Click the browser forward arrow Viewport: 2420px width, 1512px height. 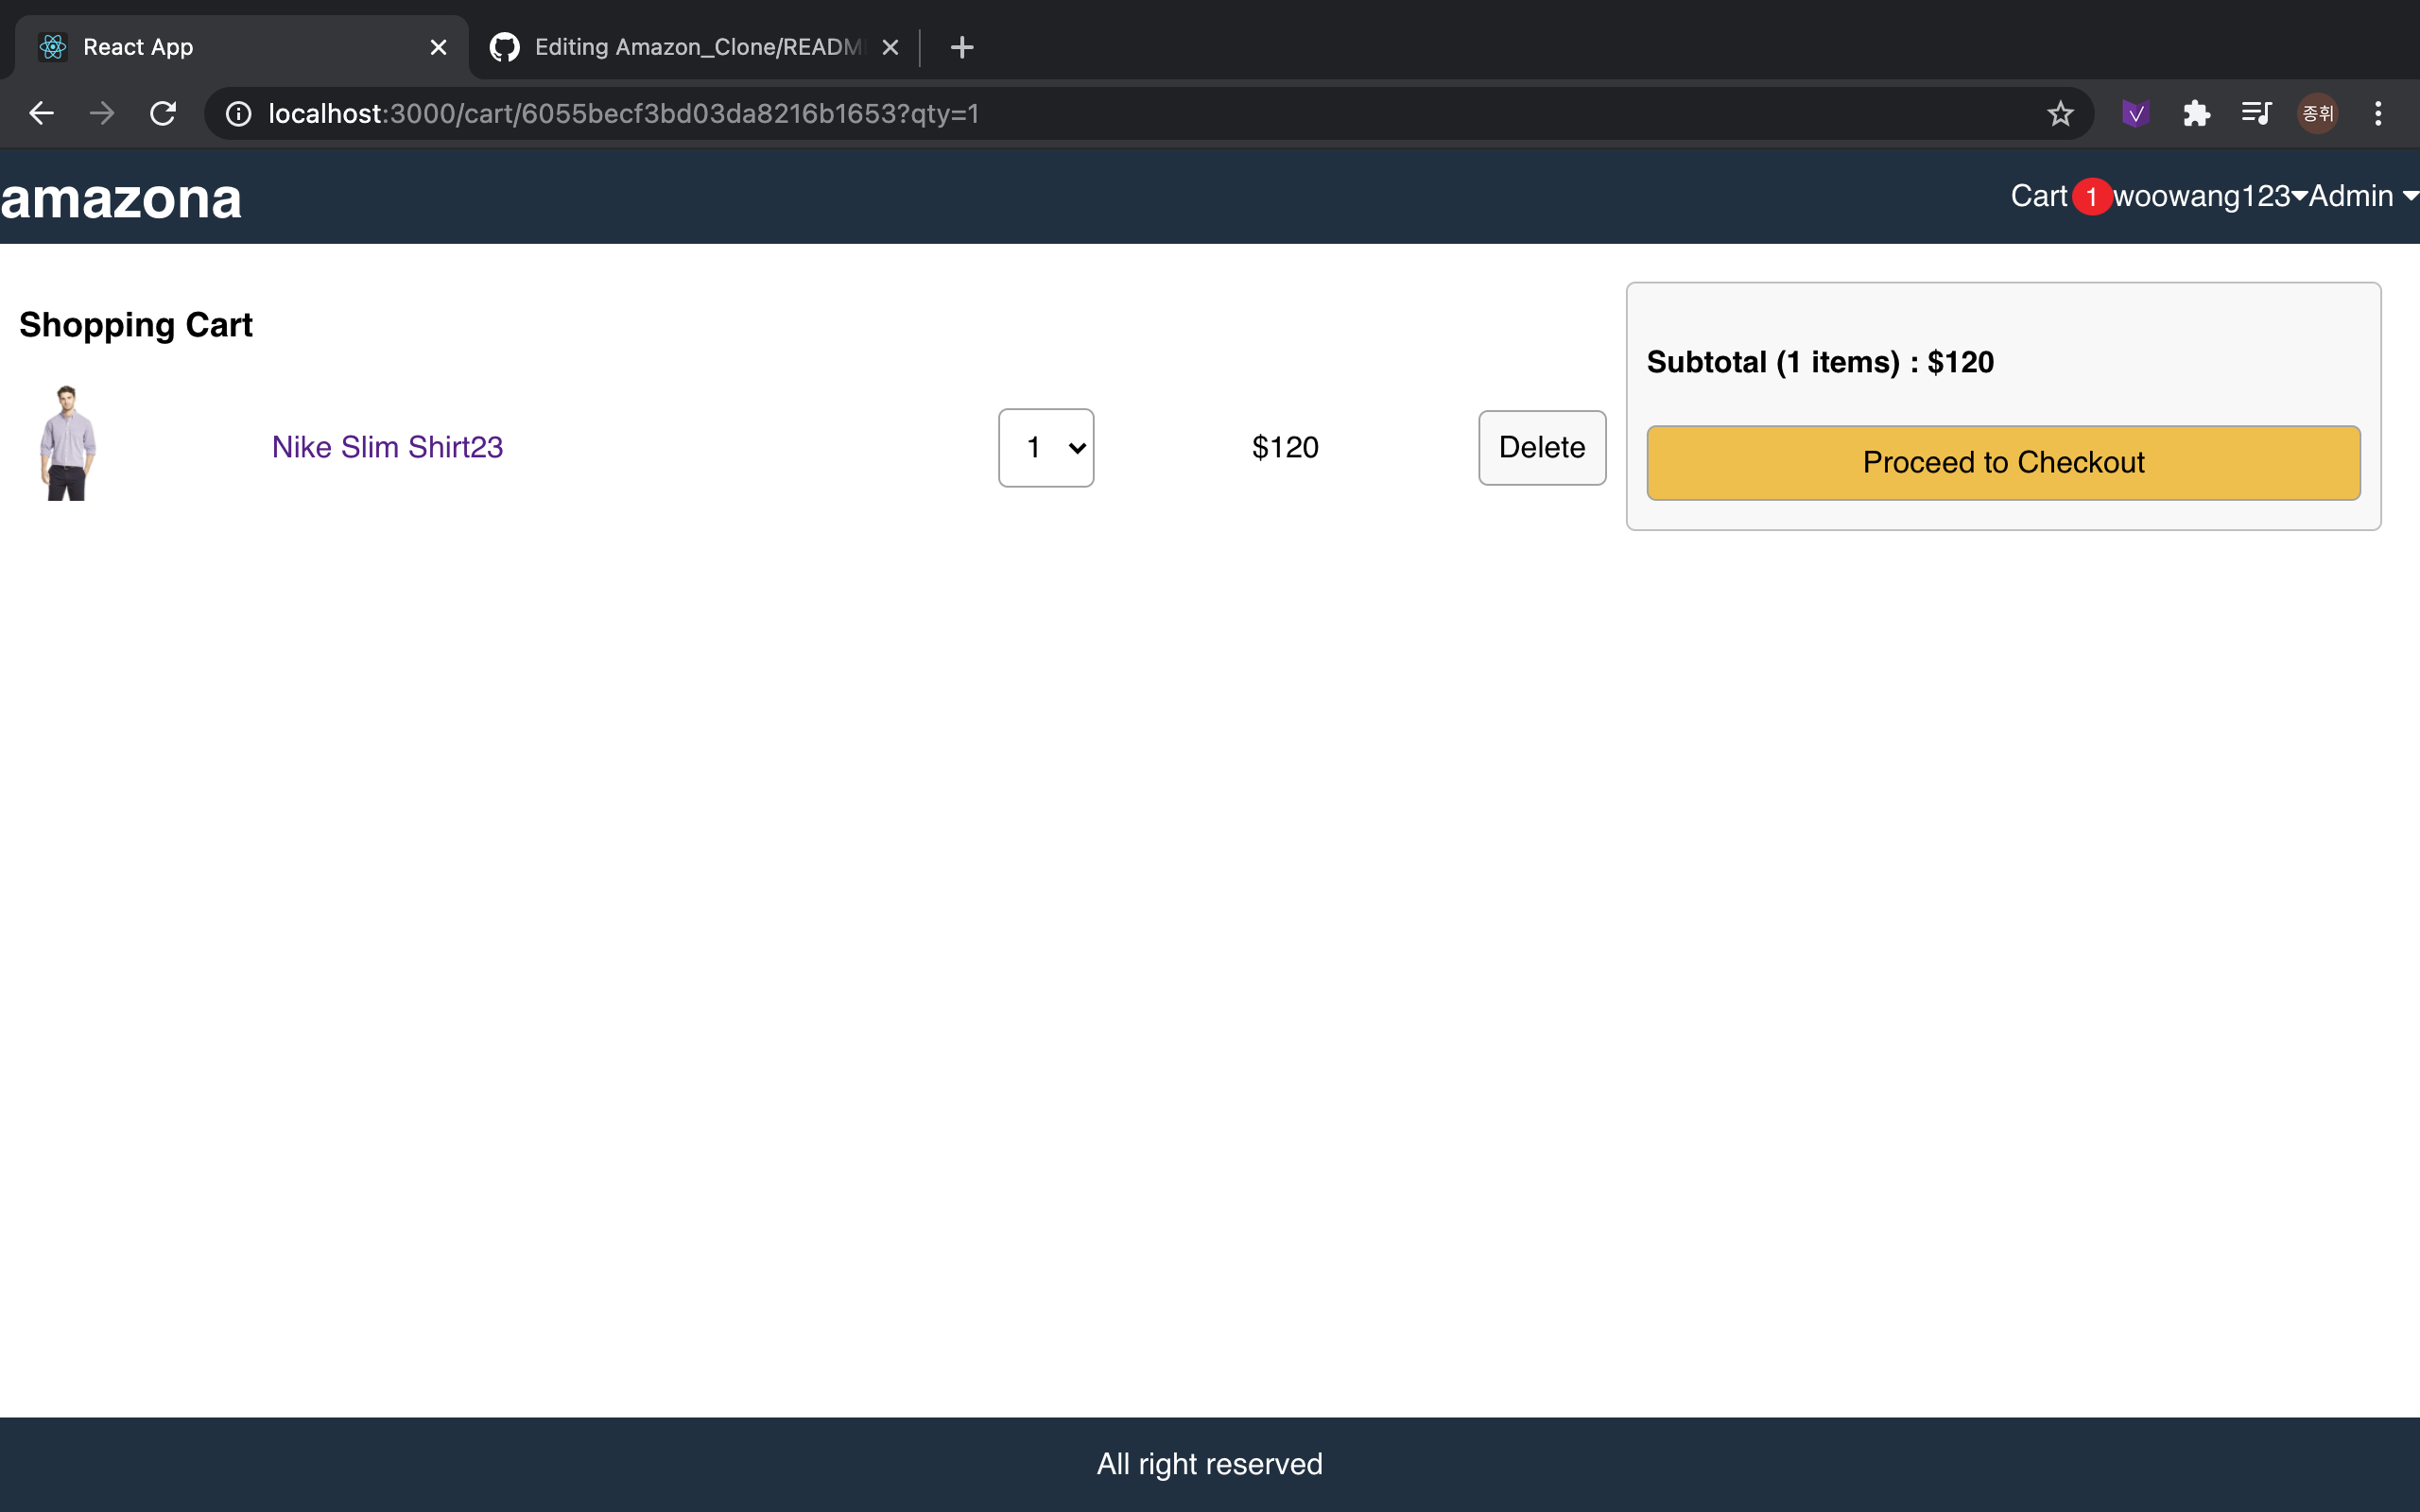point(101,113)
